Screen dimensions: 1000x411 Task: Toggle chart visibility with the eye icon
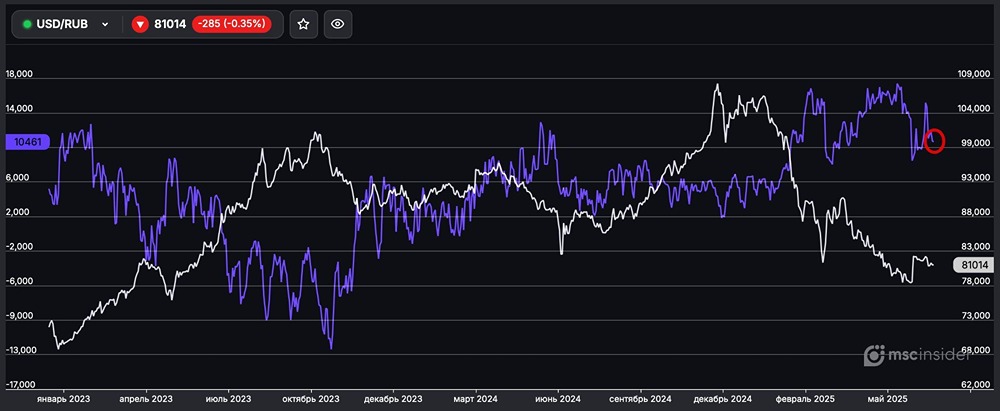click(338, 24)
